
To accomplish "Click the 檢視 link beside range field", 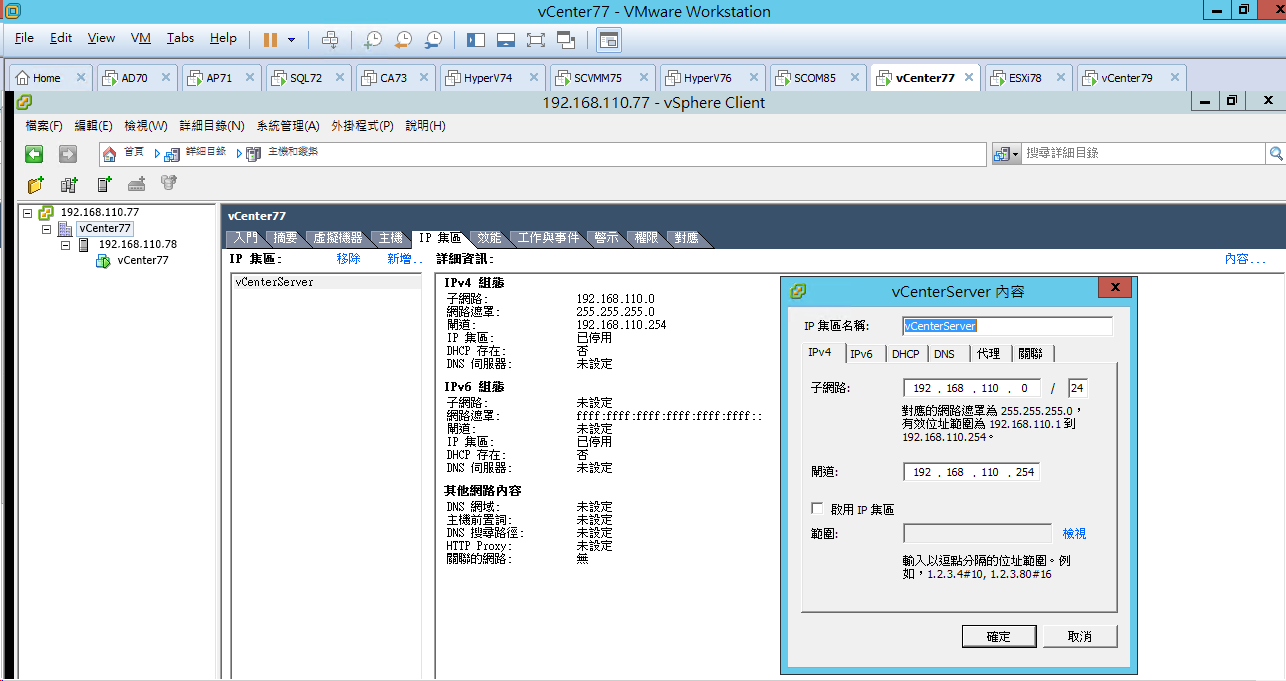I will click(x=1074, y=534).
